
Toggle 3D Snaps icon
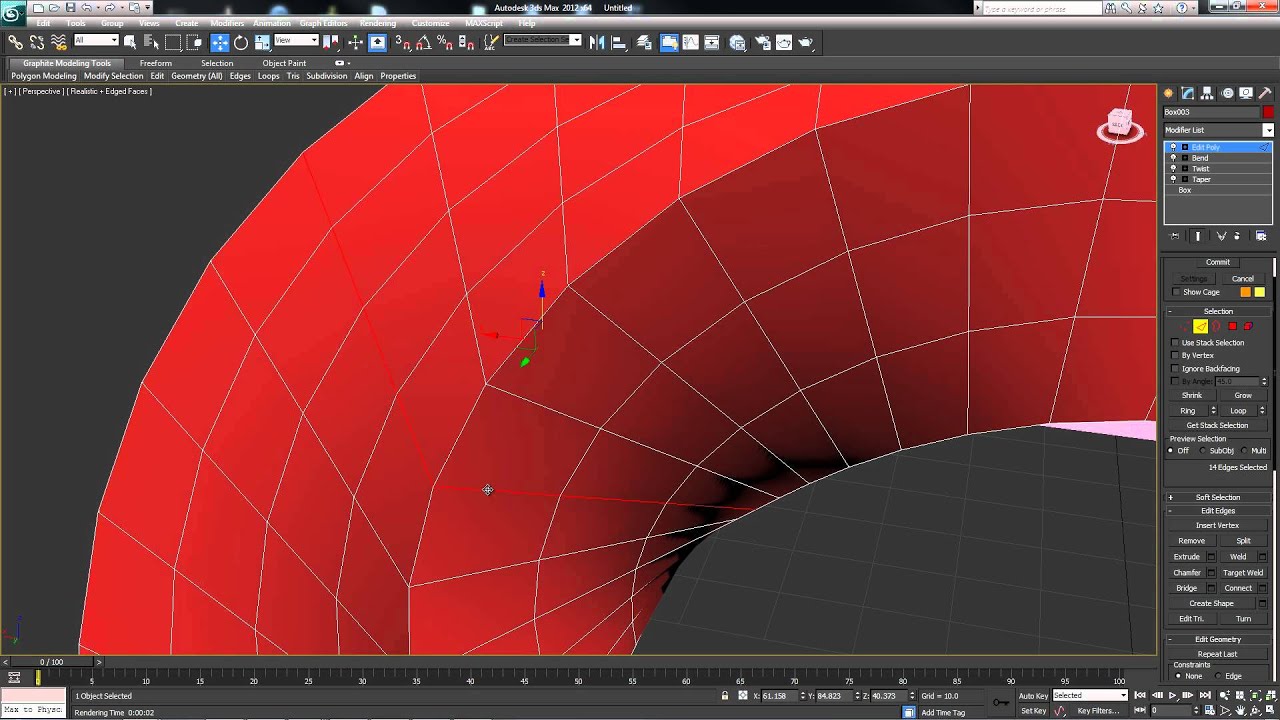click(x=402, y=42)
